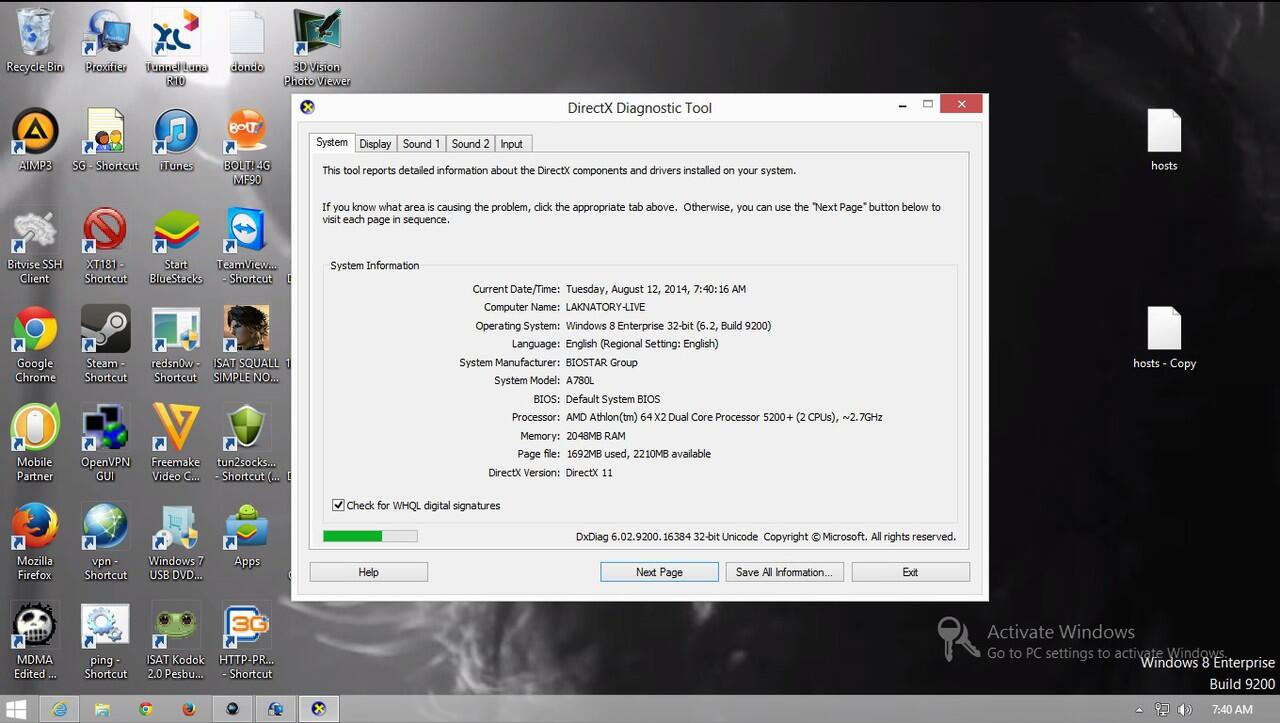Launch Freemake Video Converter desktop icon

coord(176,442)
